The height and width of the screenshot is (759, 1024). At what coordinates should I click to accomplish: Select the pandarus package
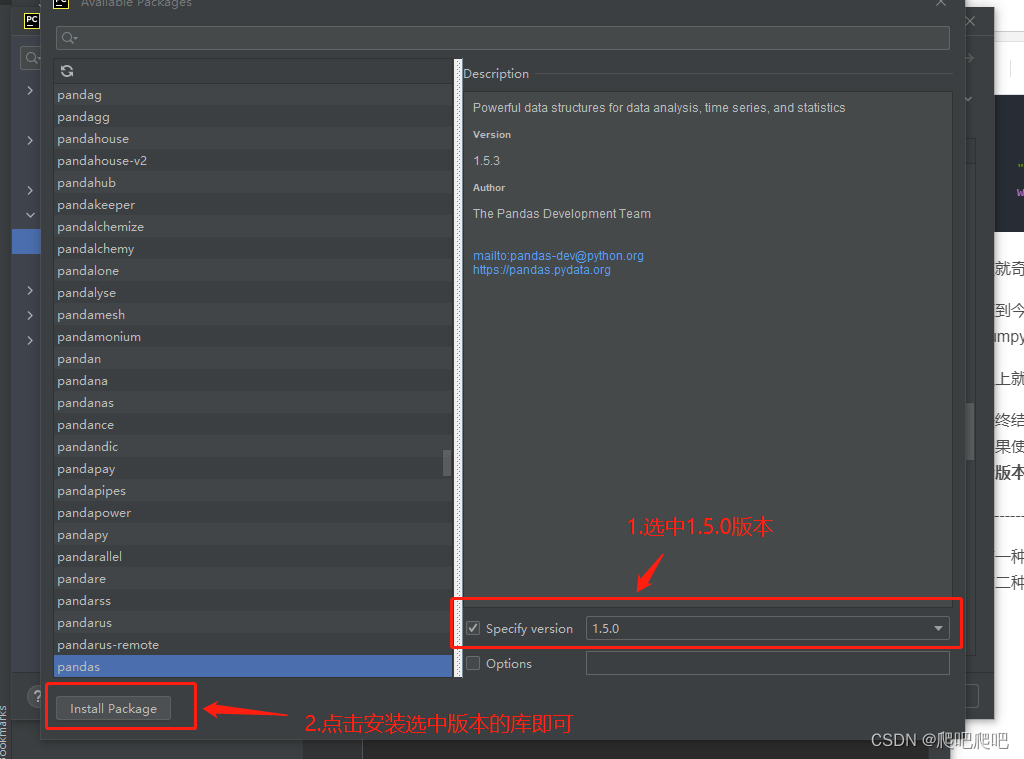tap(253, 622)
